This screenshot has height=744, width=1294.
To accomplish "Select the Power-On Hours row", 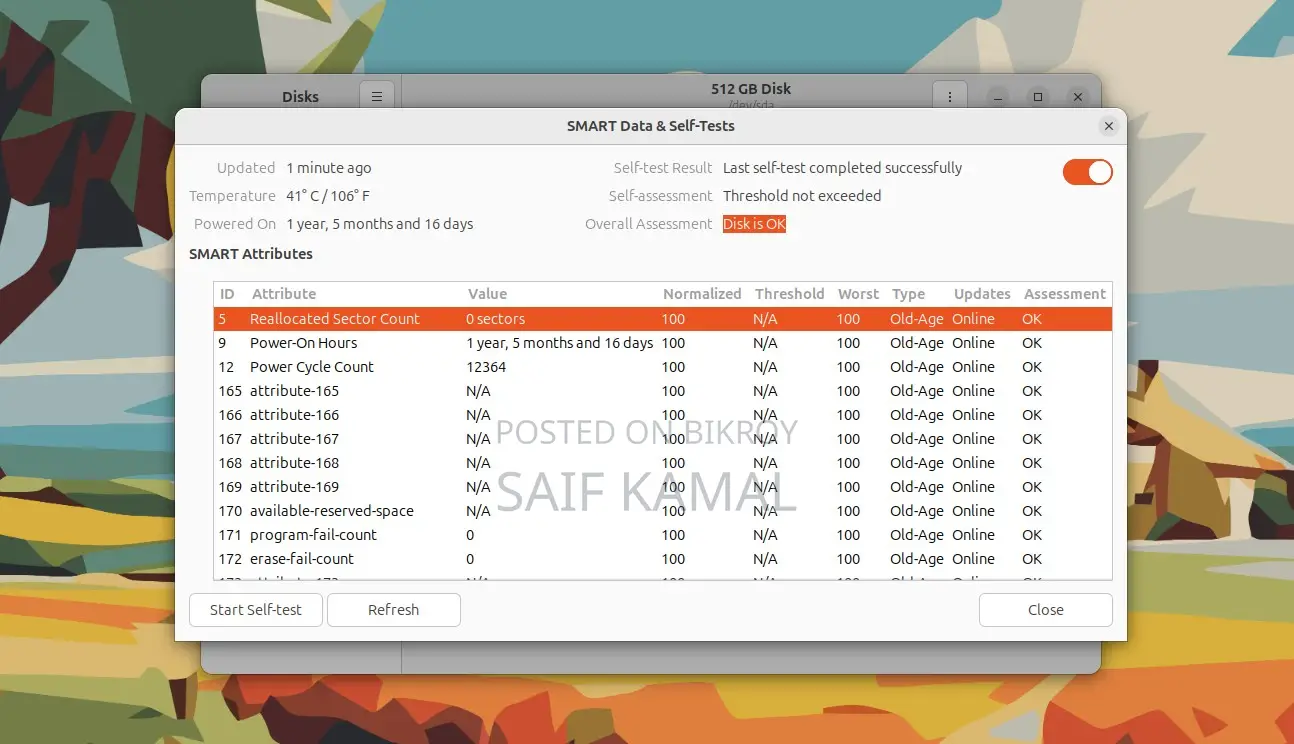I will [663, 343].
